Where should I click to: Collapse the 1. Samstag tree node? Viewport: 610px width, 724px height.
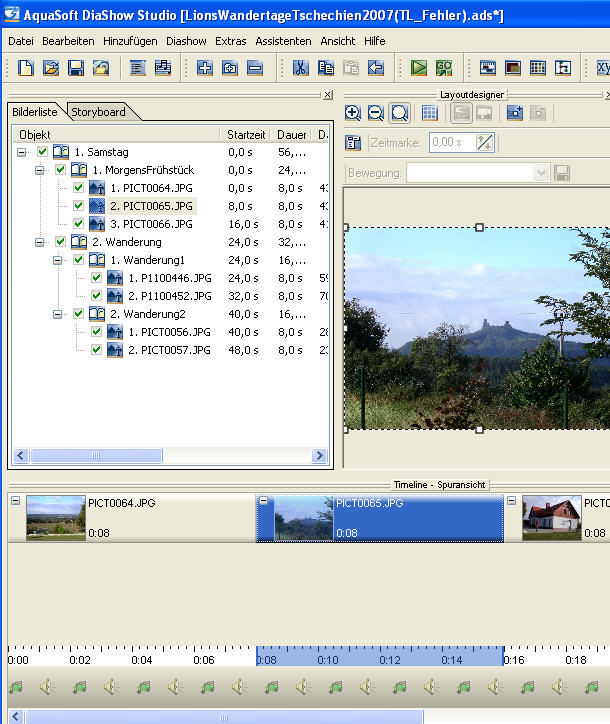click(x=22, y=152)
